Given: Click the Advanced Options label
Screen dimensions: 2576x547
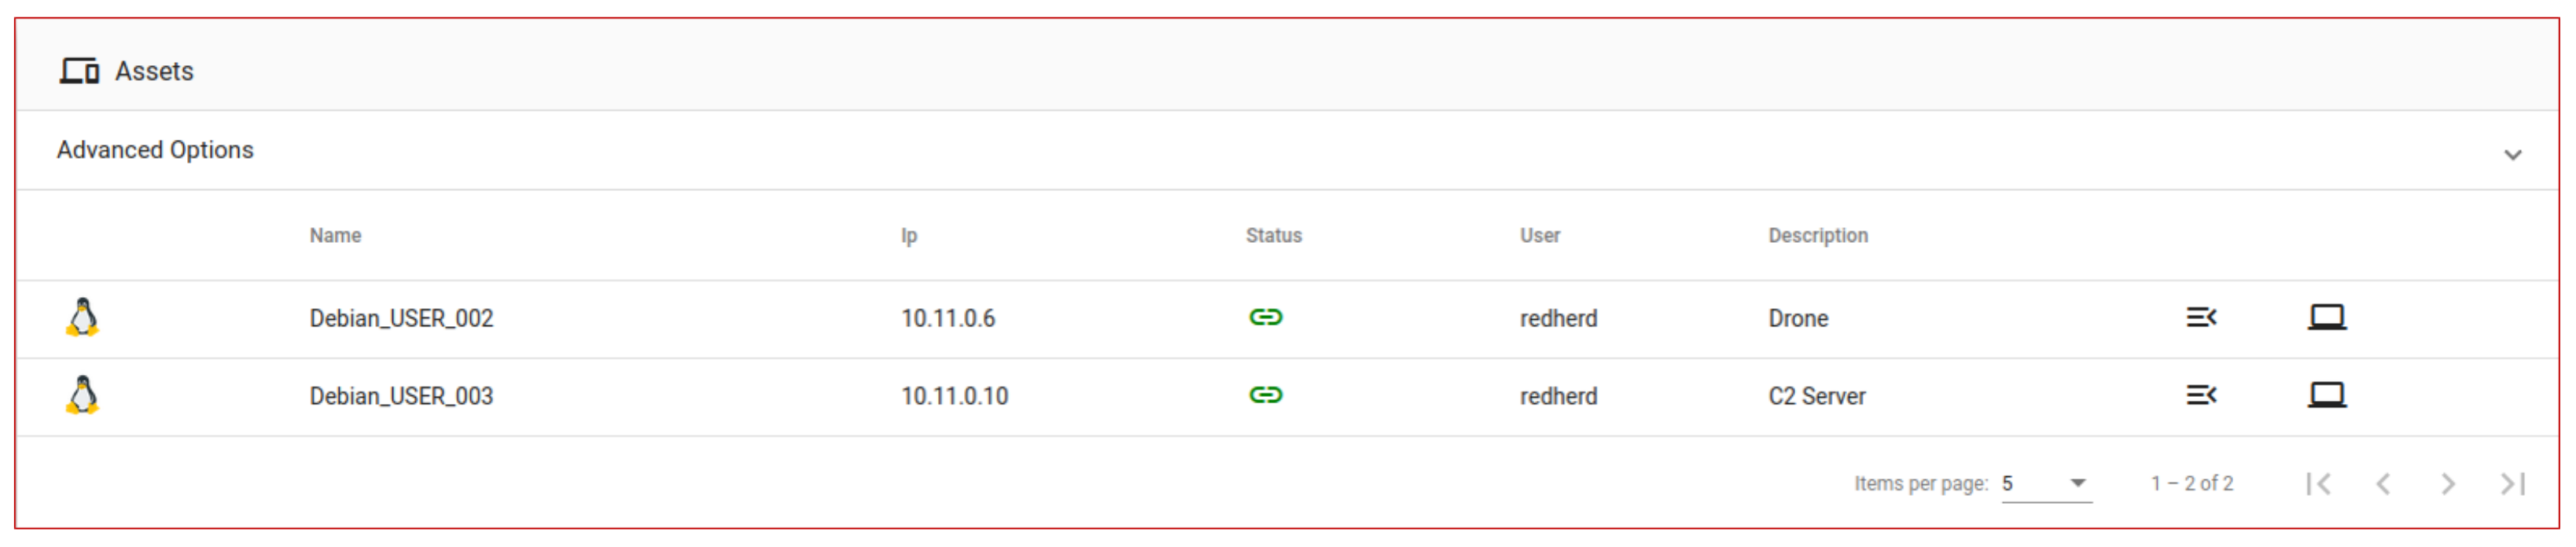Looking at the screenshot, I should click(x=155, y=150).
